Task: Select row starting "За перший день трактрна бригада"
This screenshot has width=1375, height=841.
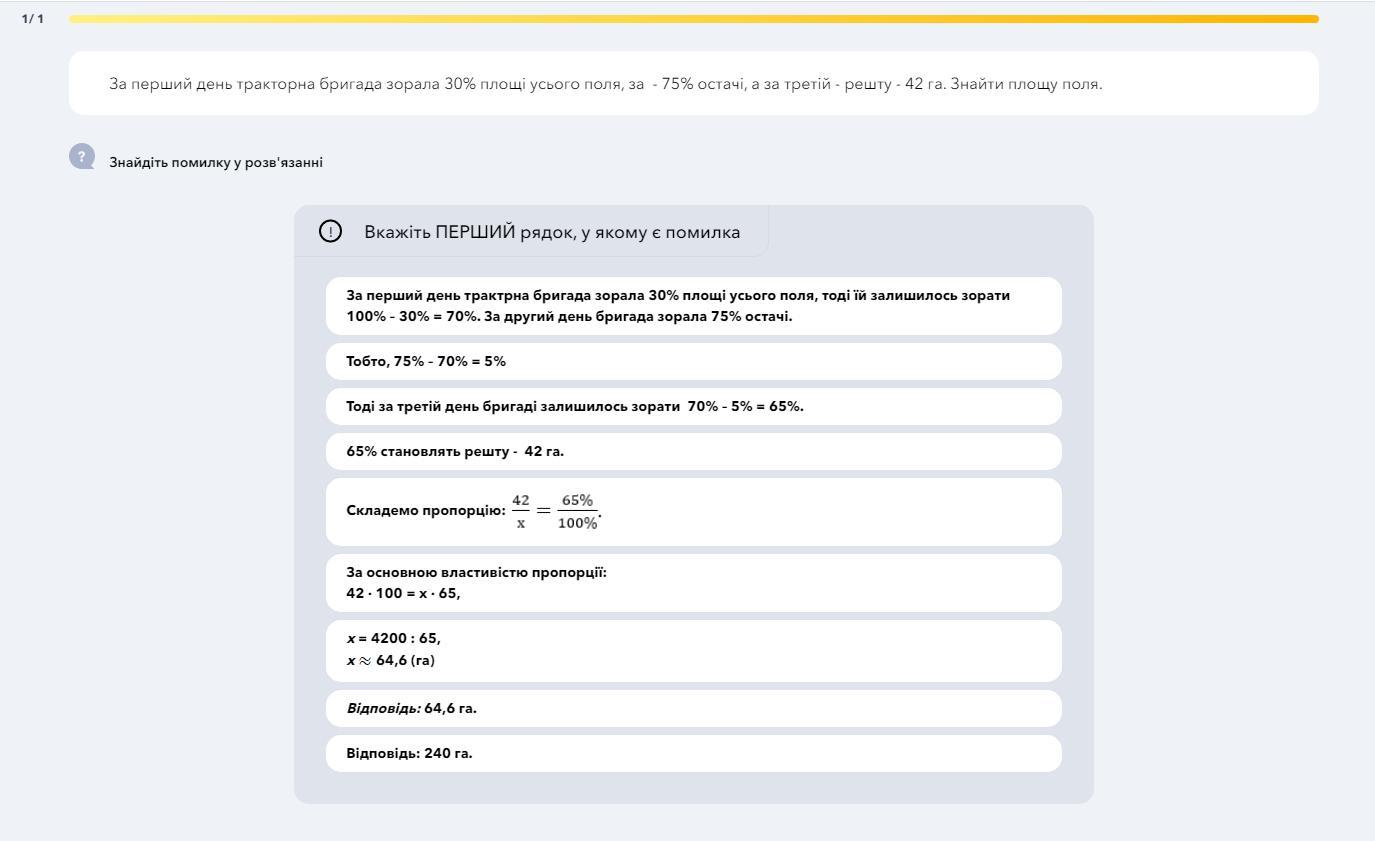Action: (693, 306)
